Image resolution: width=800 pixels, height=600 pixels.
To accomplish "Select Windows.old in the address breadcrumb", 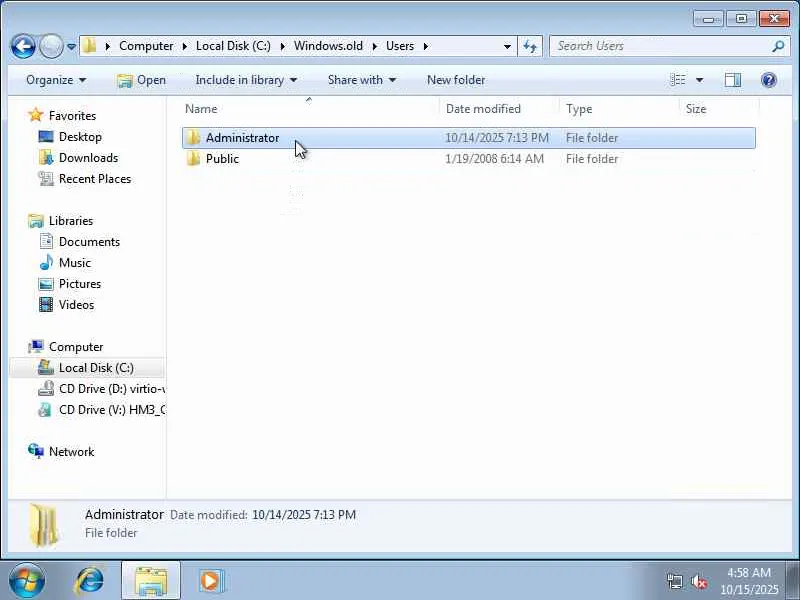I will [328, 46].
